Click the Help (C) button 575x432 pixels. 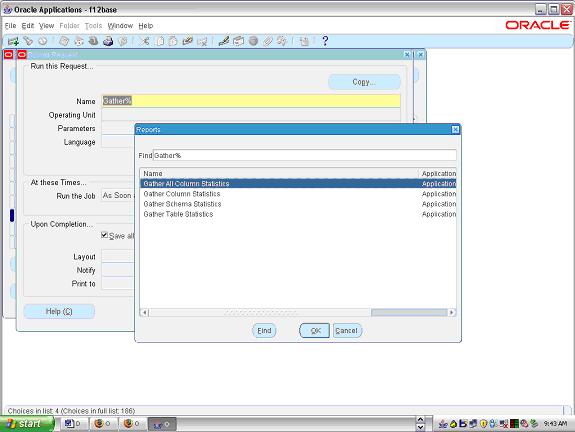[59, 311]
